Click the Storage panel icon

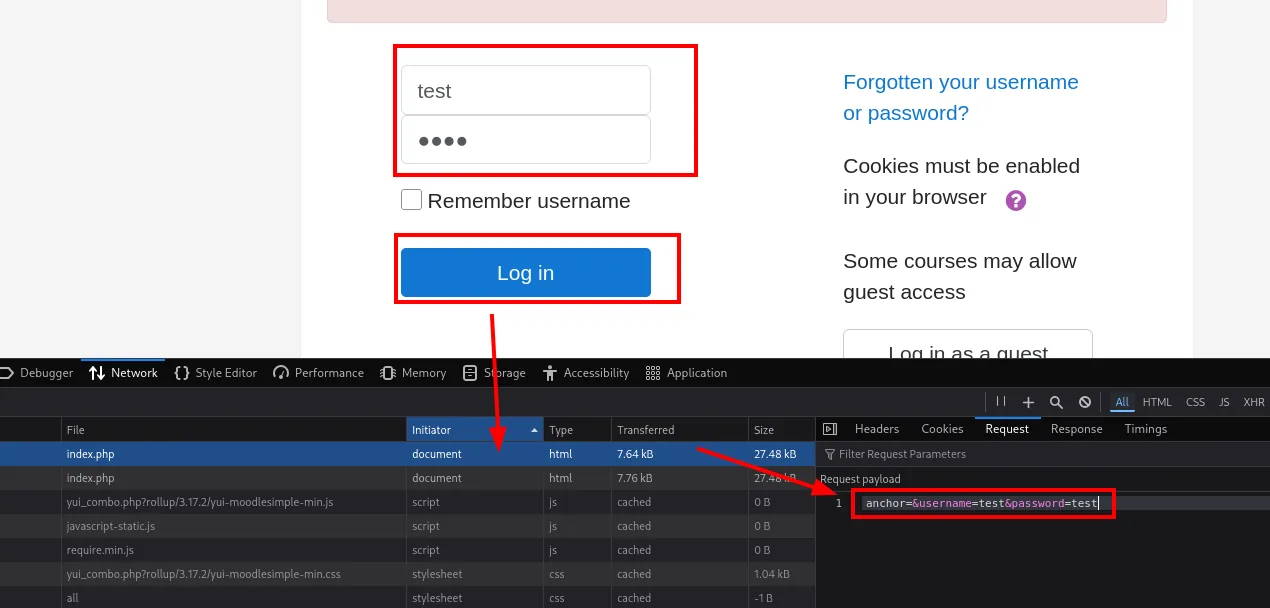(x=470, y=373)
